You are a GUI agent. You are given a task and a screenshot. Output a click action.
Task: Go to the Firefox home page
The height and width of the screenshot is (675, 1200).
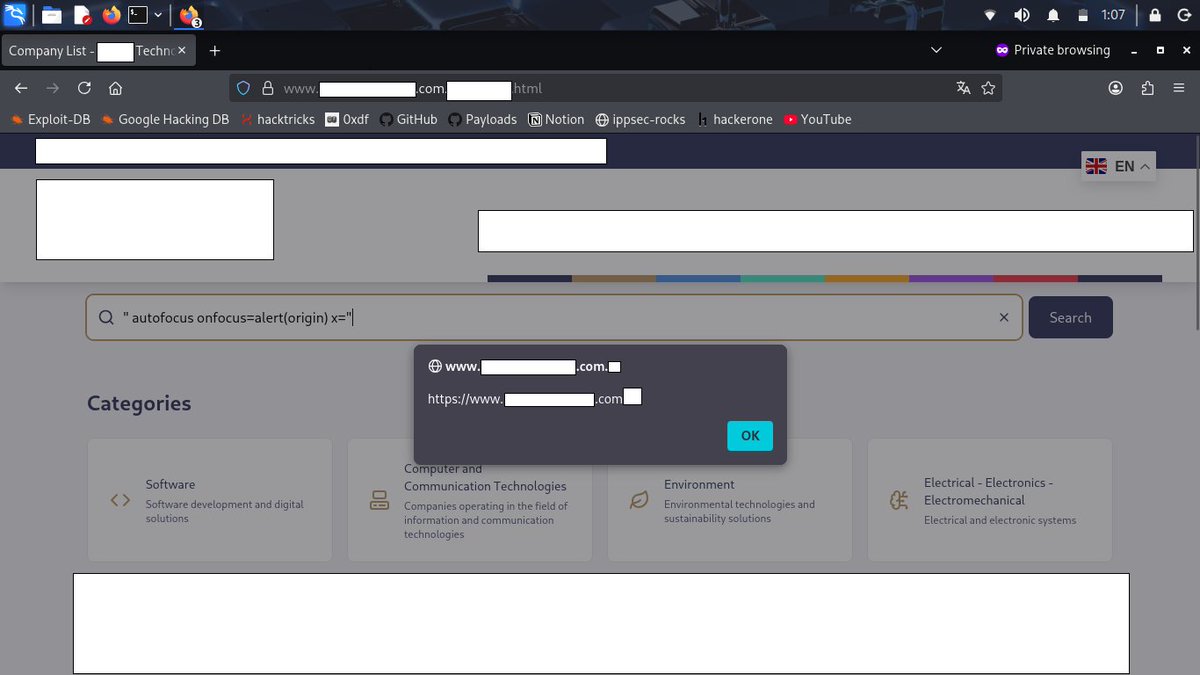coord(115,88)
